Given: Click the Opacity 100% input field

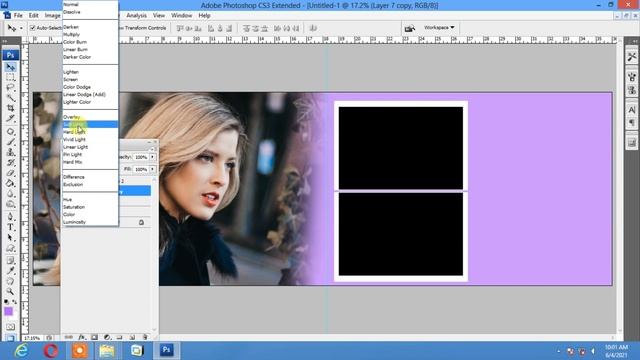Looking at the screenshot, I should [x=141, y=157].
